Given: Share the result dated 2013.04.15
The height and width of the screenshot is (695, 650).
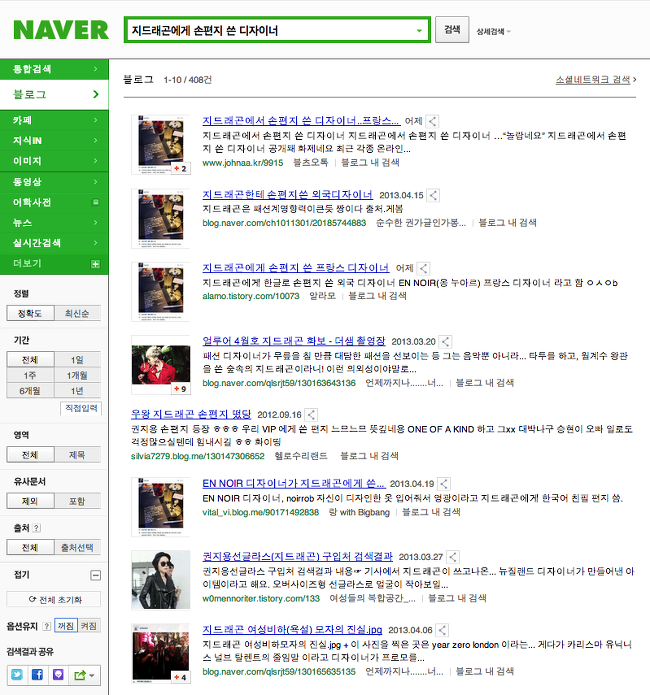Looking at the screenshot, I should (x=433, y=195).
